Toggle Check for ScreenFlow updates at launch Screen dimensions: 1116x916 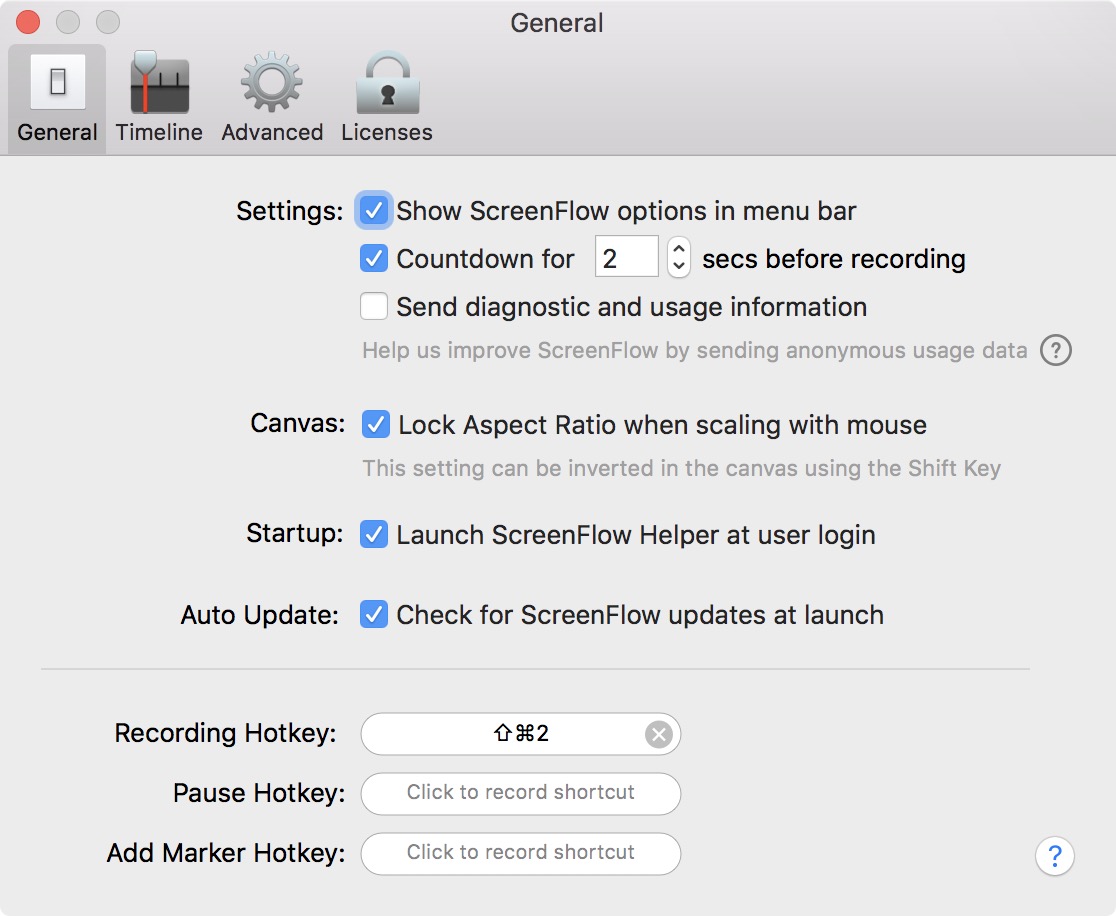click(374, 614)
